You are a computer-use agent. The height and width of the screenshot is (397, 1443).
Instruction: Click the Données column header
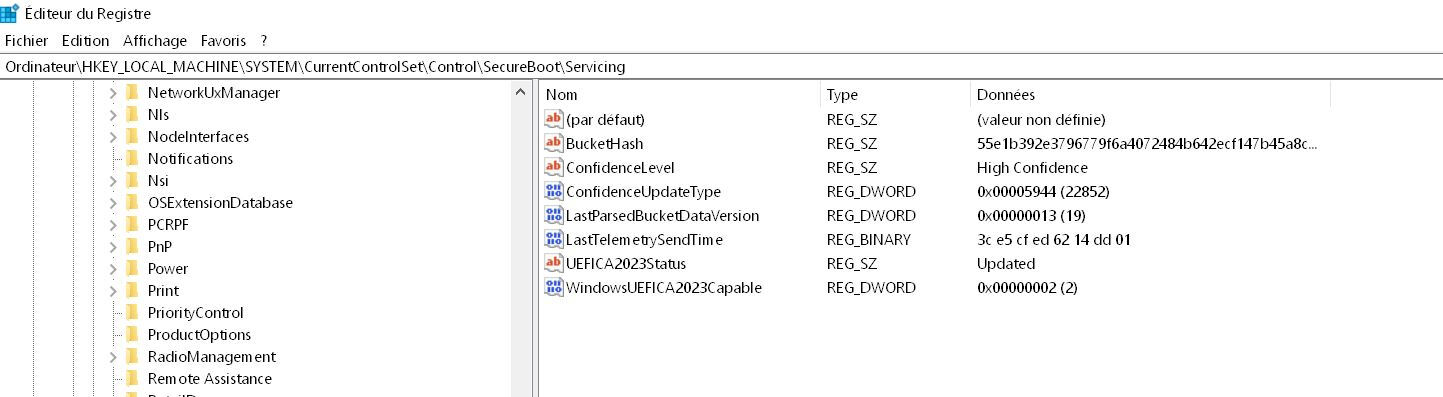(x=1150, y=95)
